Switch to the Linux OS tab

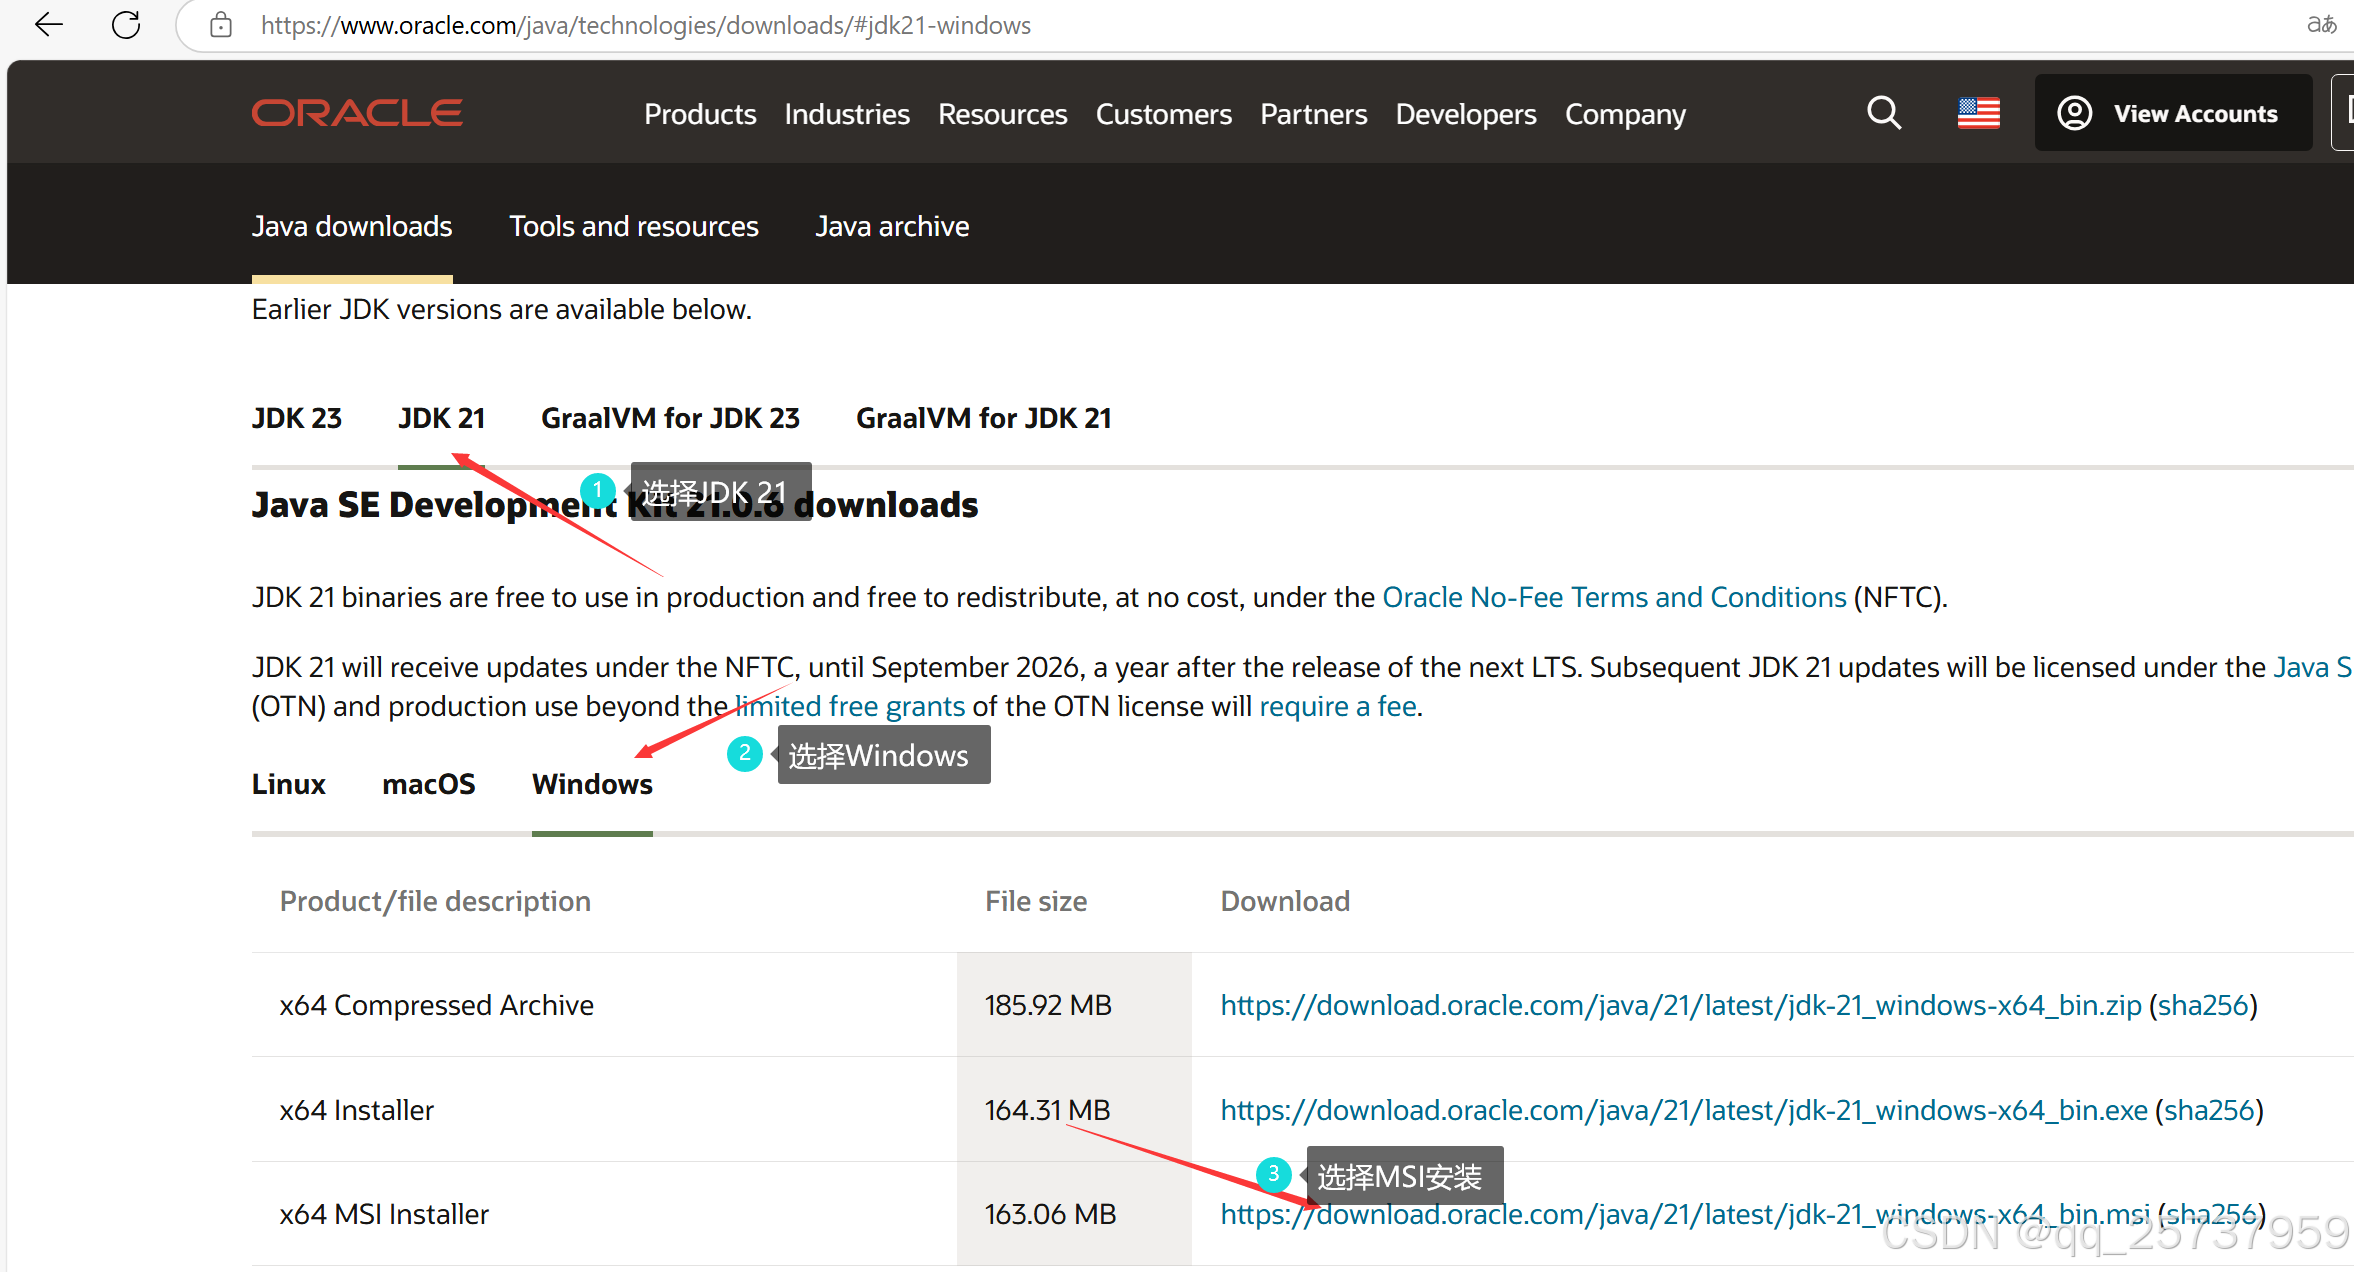(x=289, y=784)
